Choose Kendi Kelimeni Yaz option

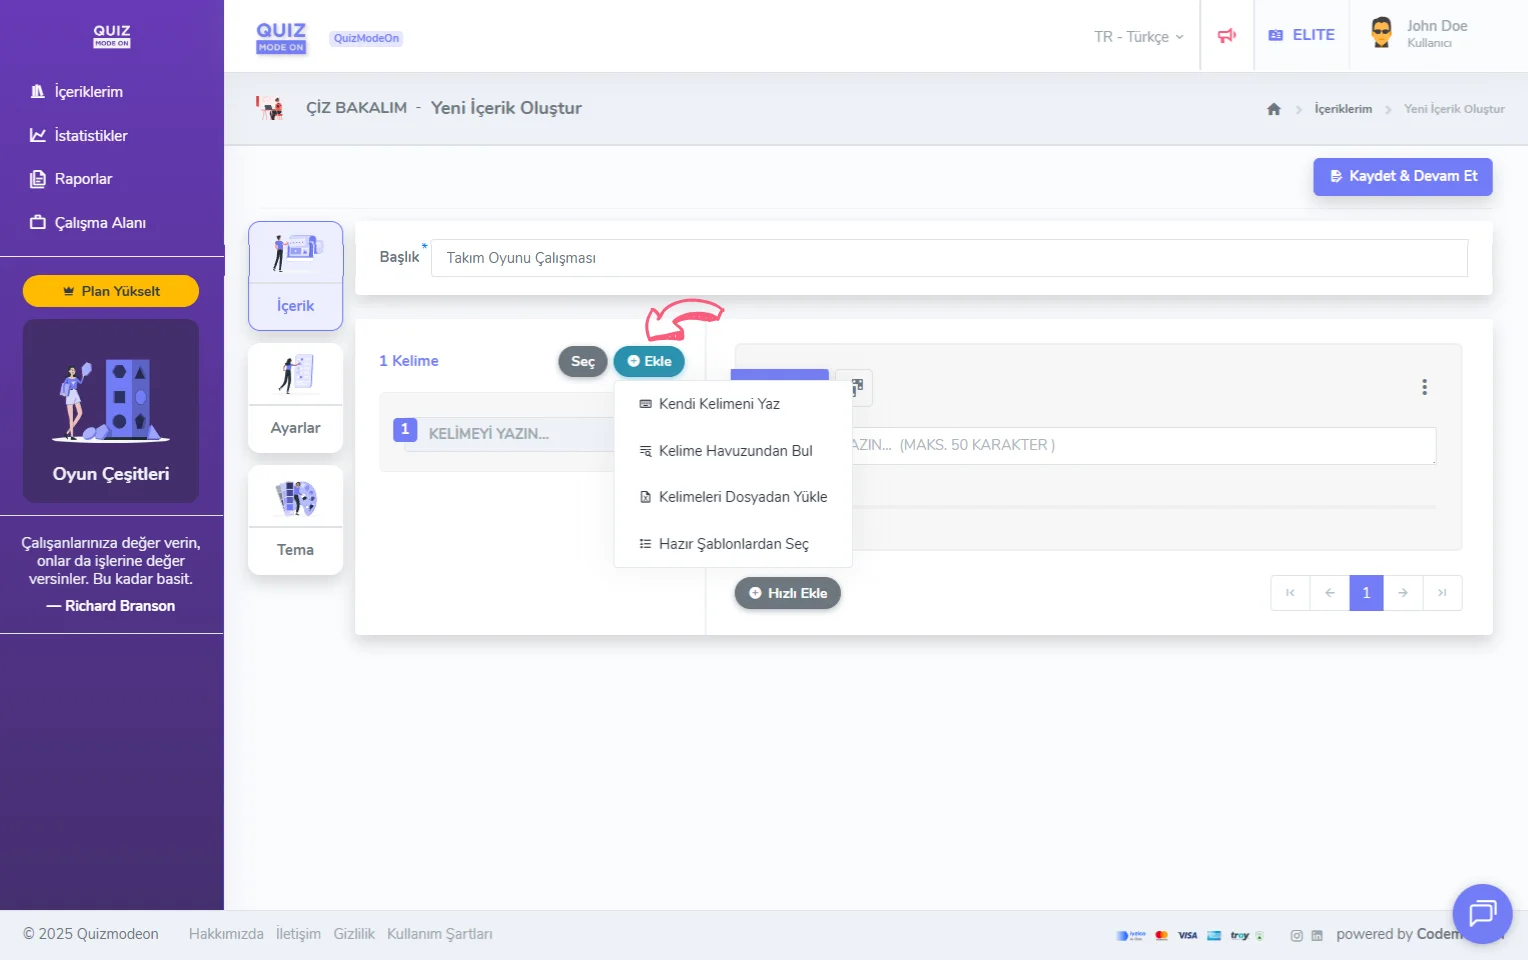[x=718, y=404]
